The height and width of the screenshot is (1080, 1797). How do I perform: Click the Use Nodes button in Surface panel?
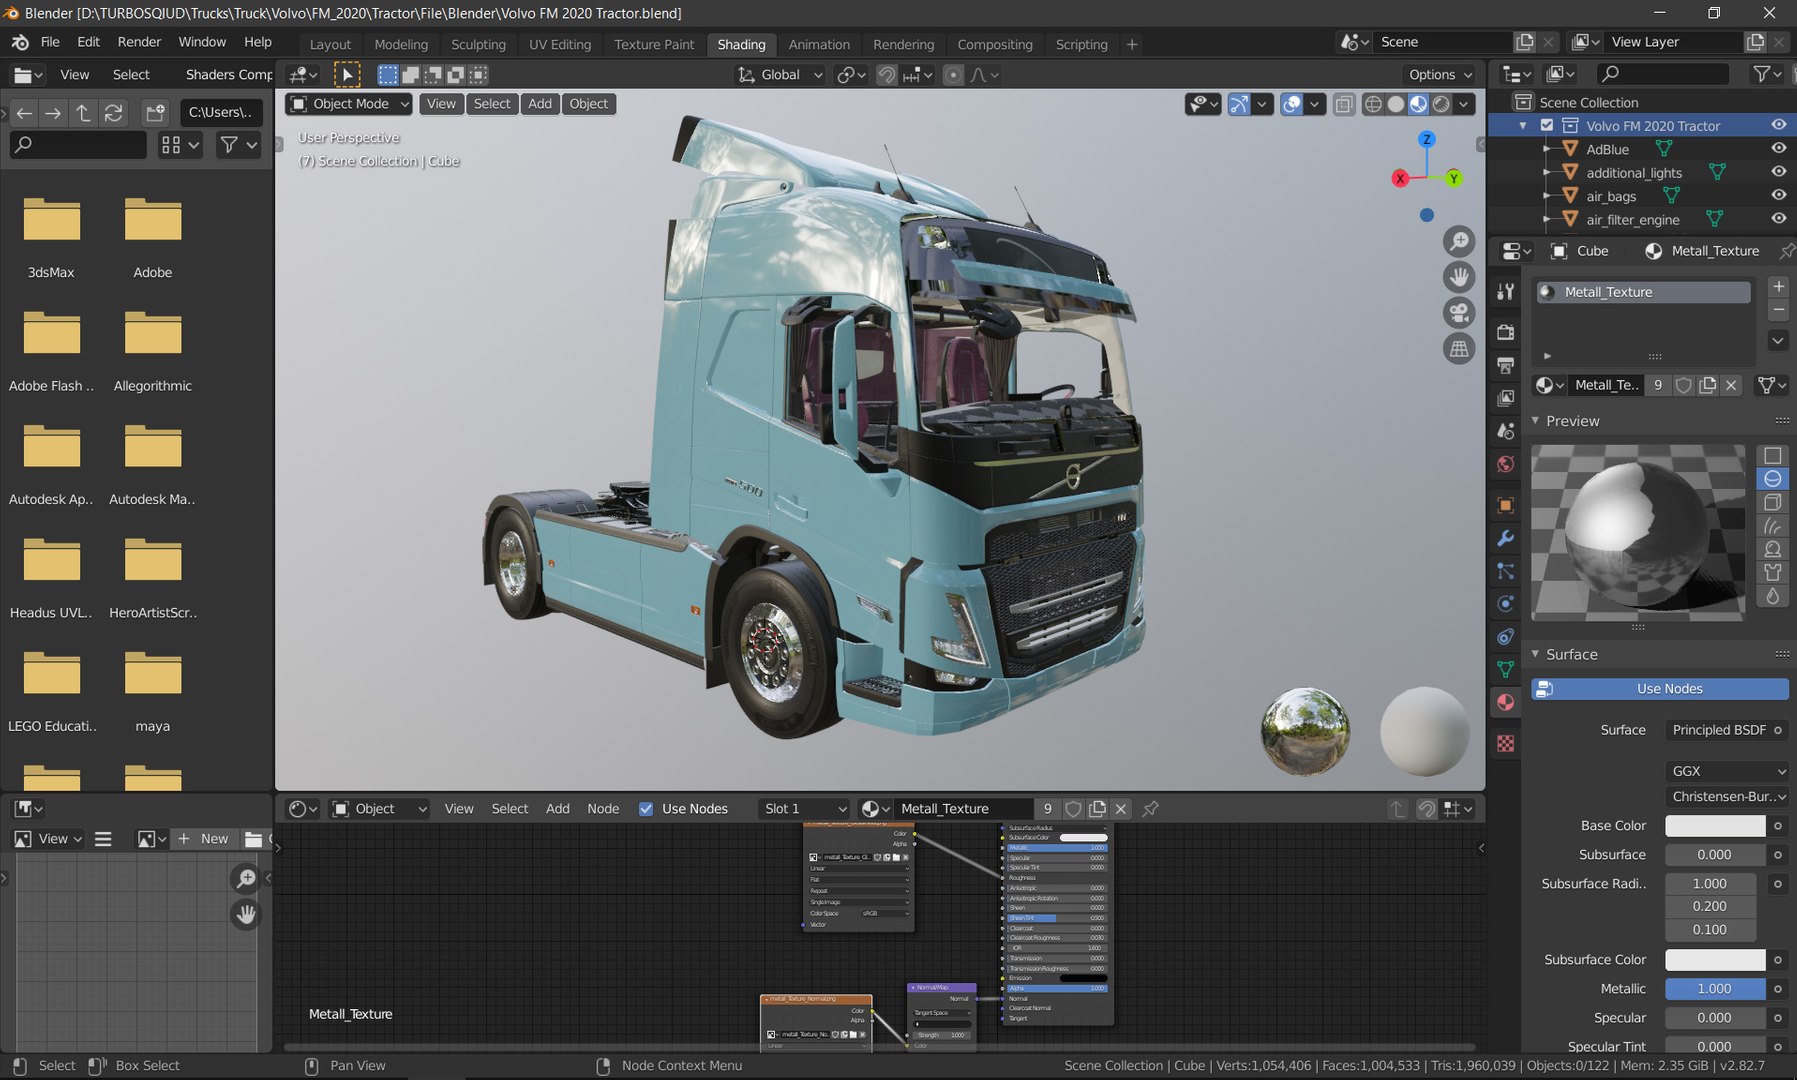pos(1660,689)
